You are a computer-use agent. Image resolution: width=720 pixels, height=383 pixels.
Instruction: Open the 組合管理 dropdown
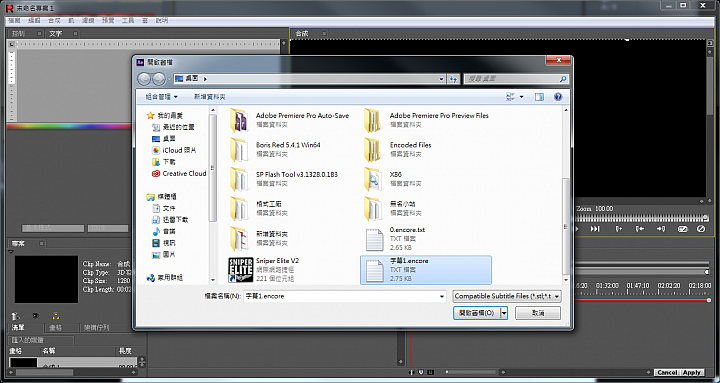[161, 97]
